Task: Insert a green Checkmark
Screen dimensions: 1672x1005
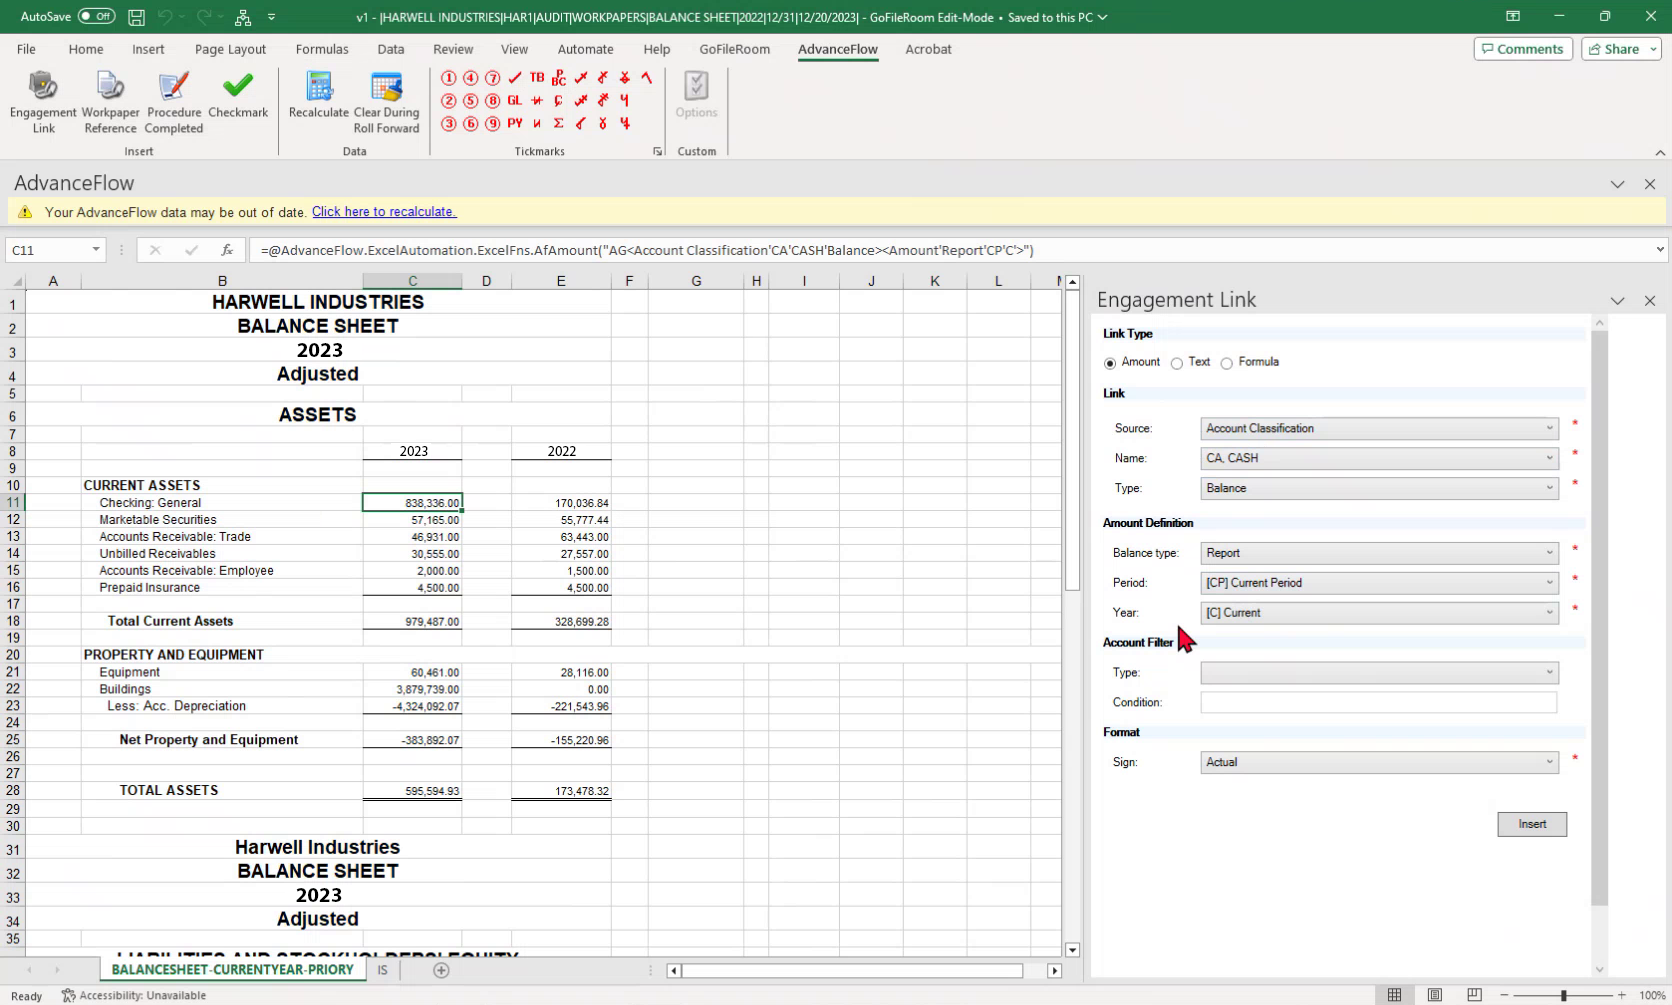Action: [x=238, y=96]
